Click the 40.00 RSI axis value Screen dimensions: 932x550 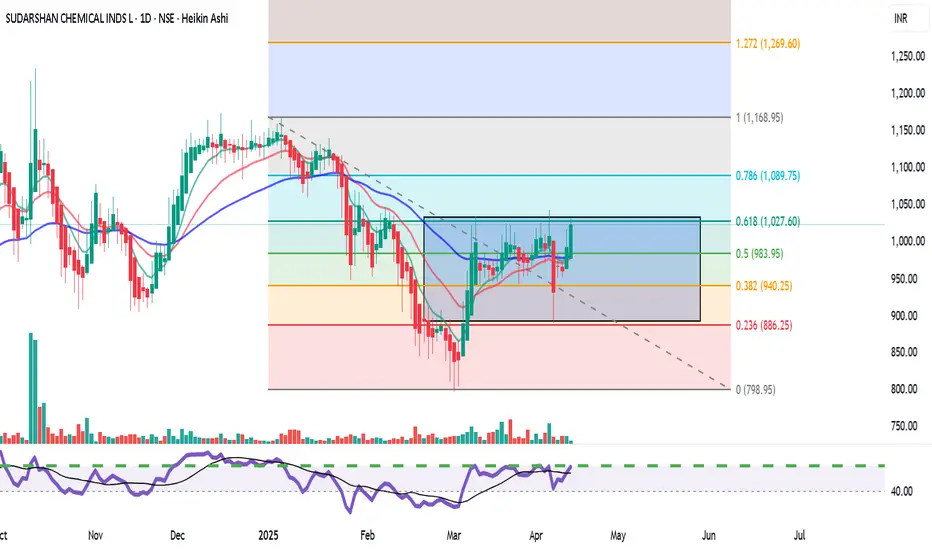tap(902, 491)
